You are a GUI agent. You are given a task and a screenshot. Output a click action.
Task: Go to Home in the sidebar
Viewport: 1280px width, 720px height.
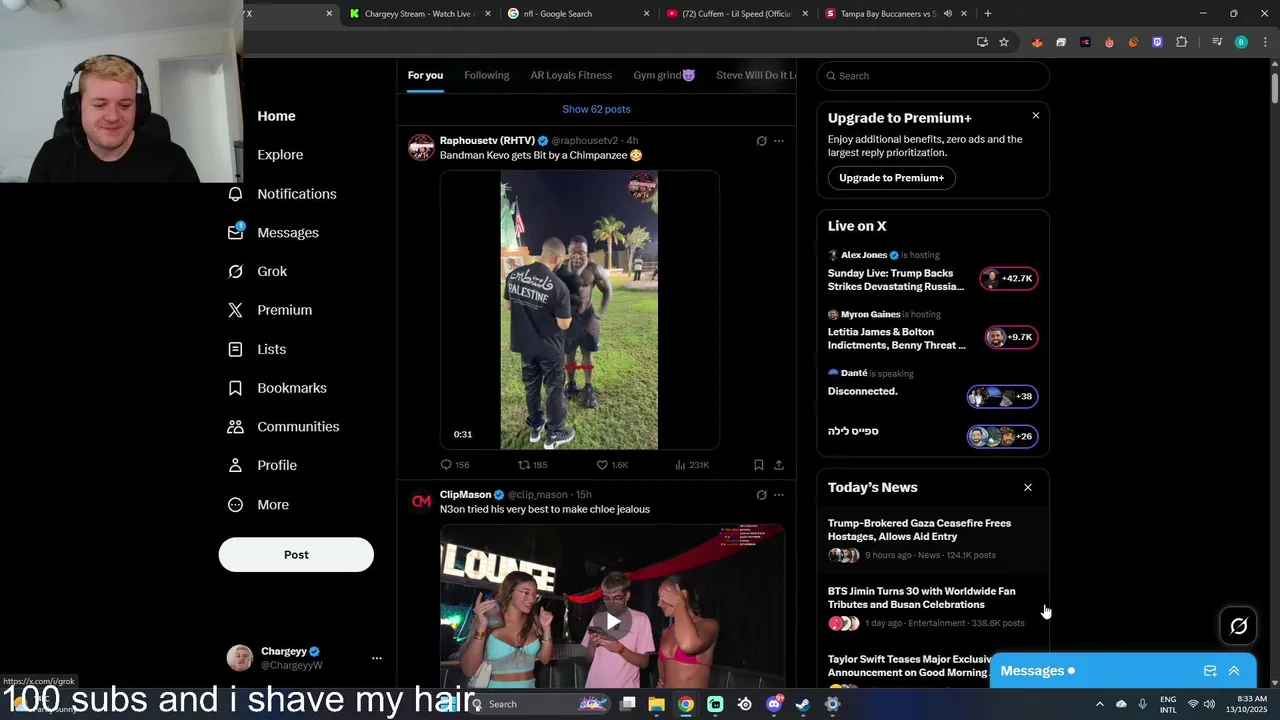(276, 116)
